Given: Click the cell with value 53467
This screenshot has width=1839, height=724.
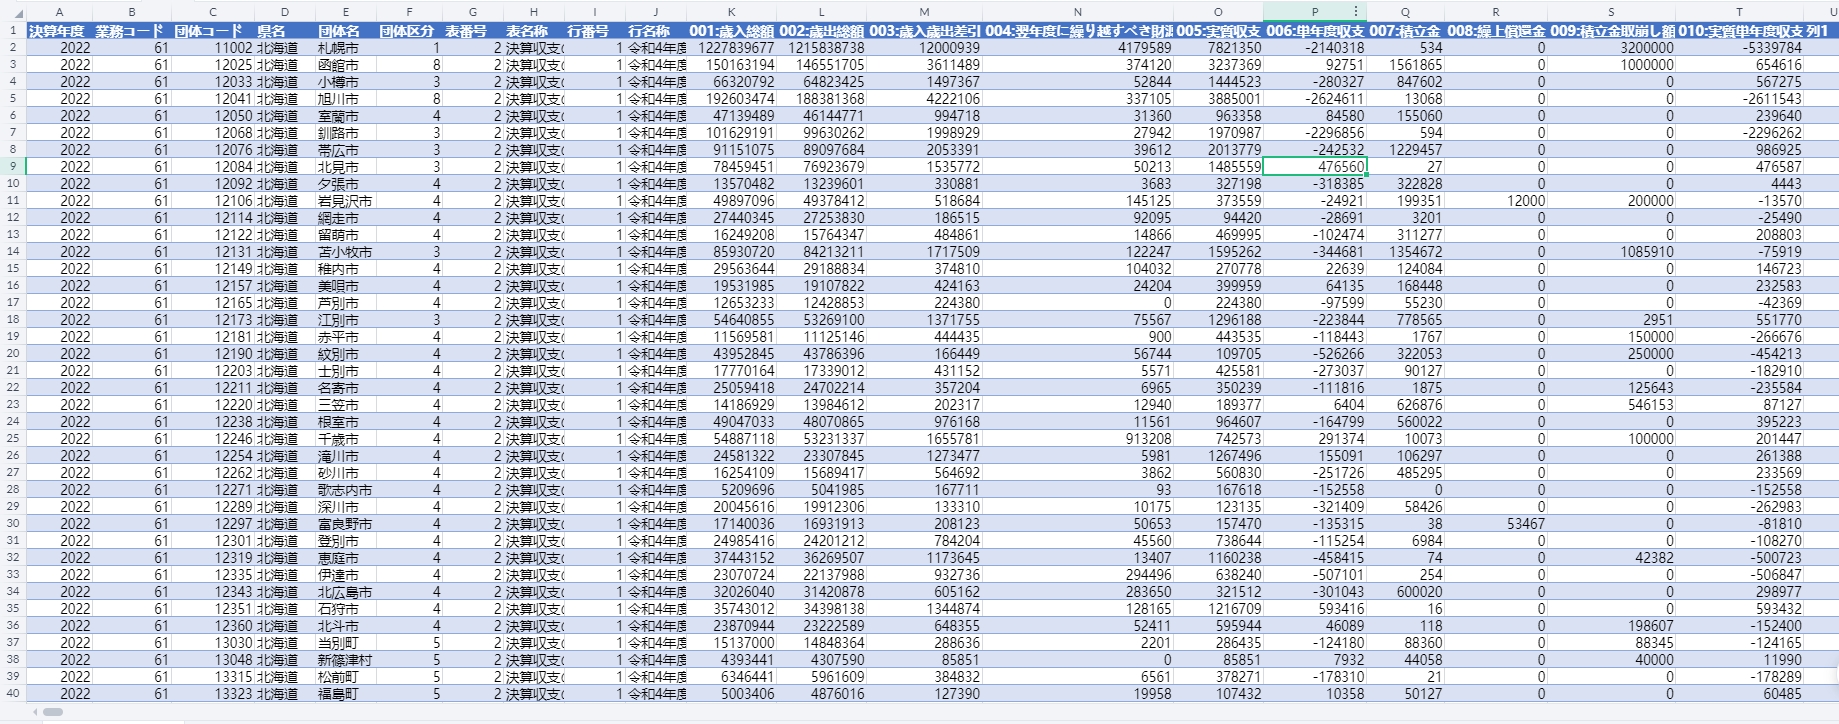Looking at the screenshot, I should point(1496,524).
